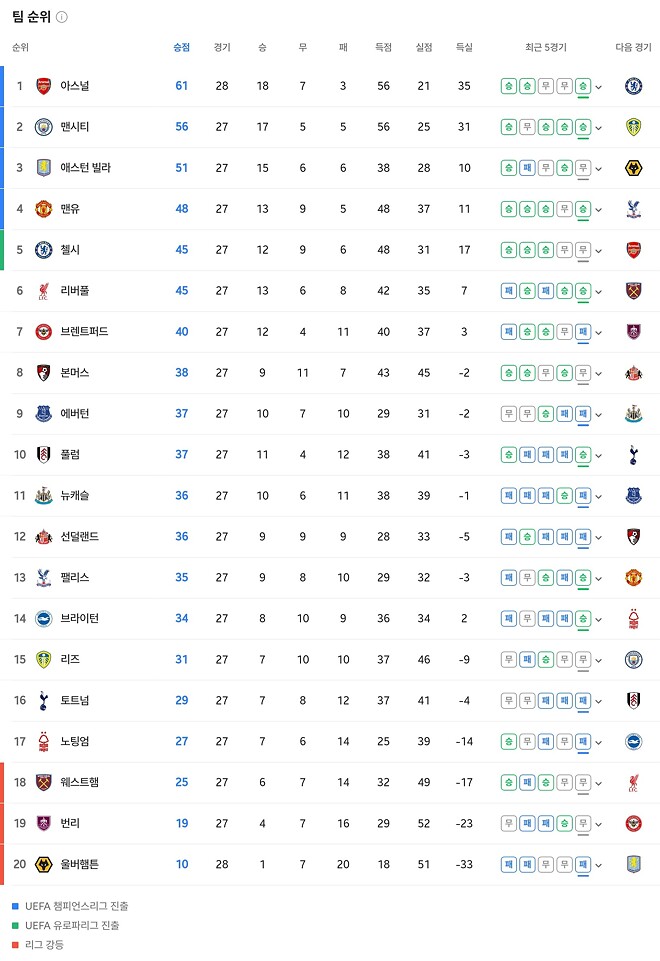Viewport: 660px width, 961px height.
Task: Expand Liverpool's recent form dropdown arrow
Action: [599, 292]
